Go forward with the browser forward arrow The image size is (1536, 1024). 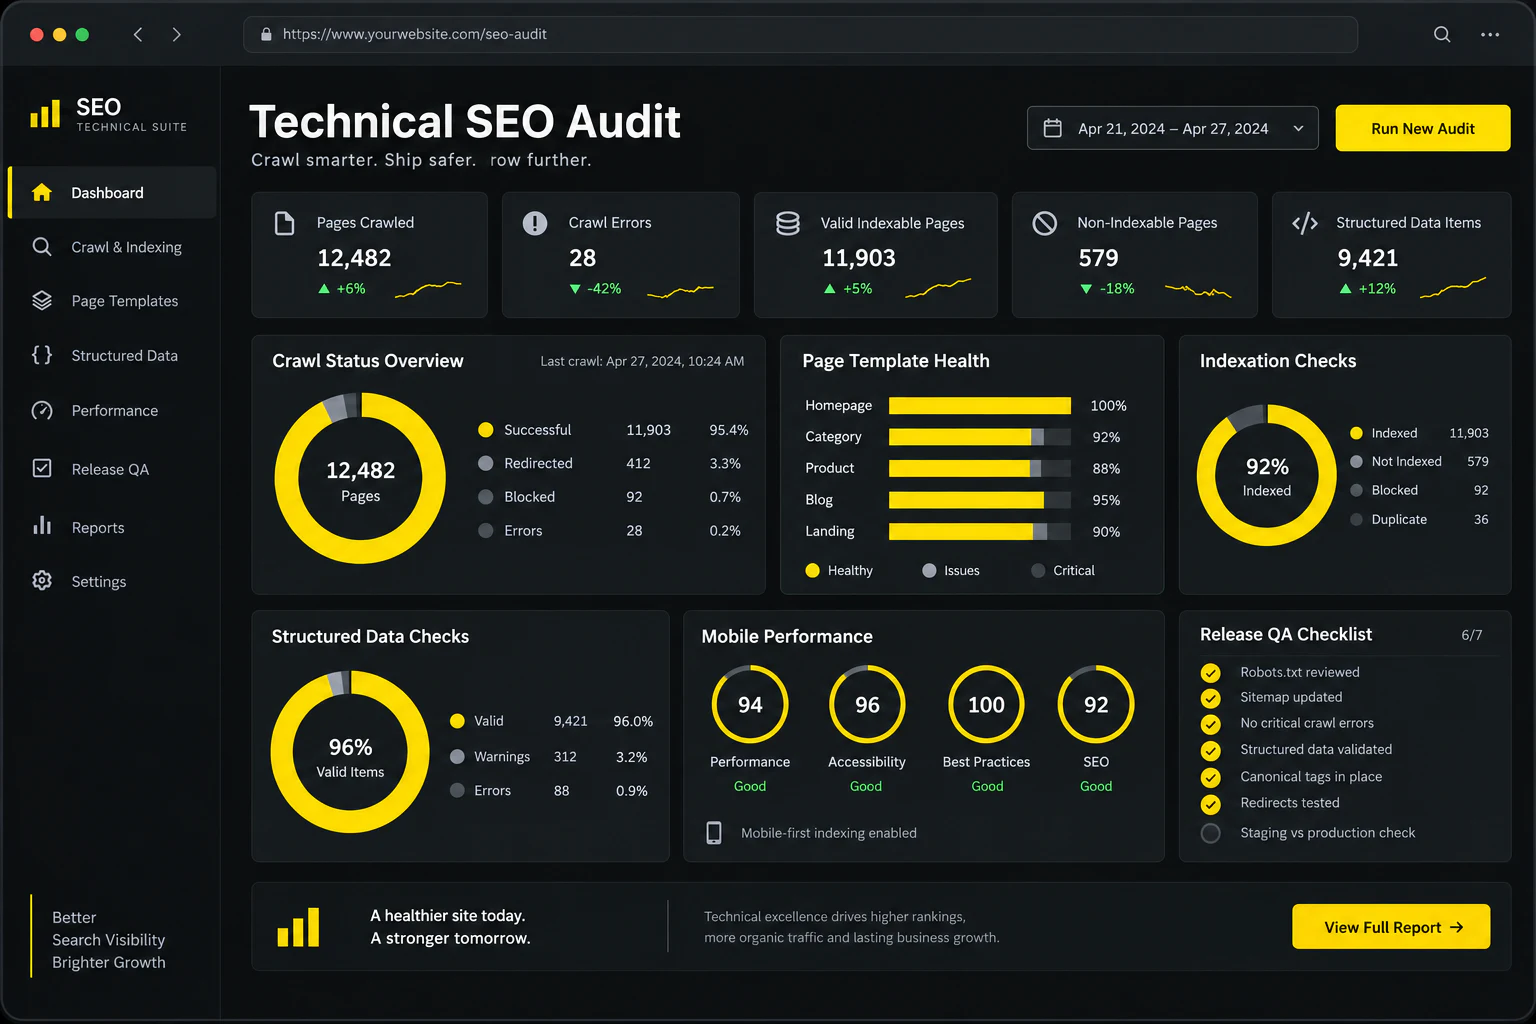click(x=177, y=34)
